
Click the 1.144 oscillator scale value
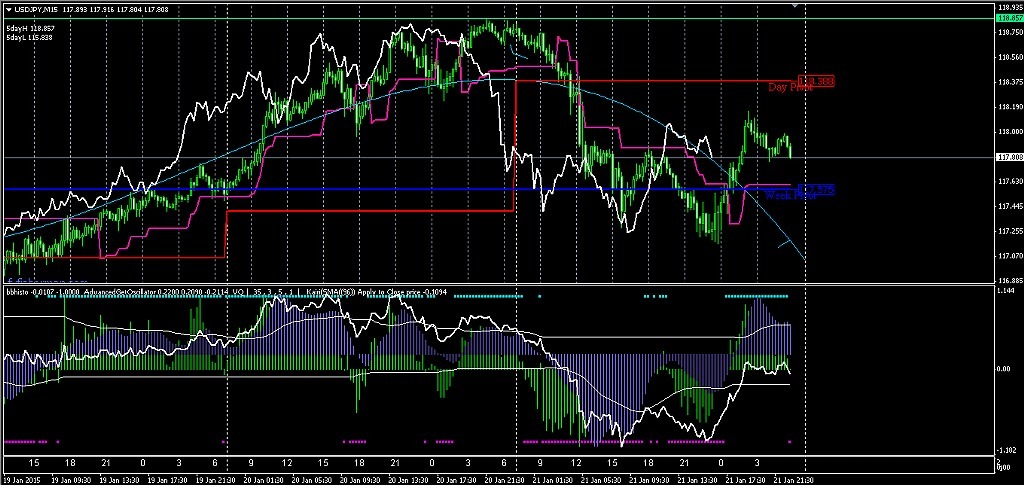[1006, 290]
